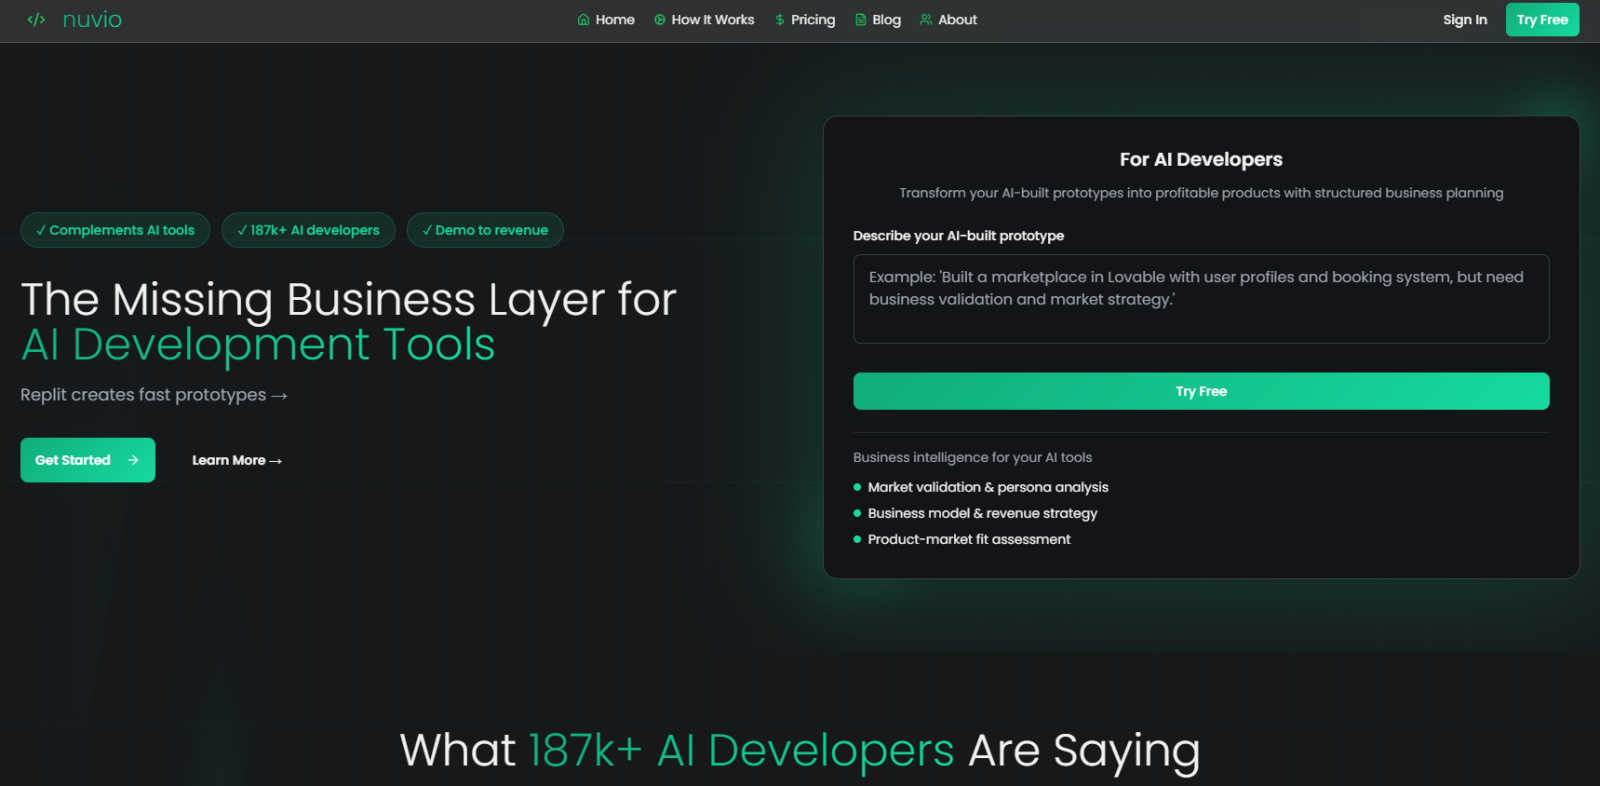
Task: Go to the Home nav item
Action: (615, 20)
